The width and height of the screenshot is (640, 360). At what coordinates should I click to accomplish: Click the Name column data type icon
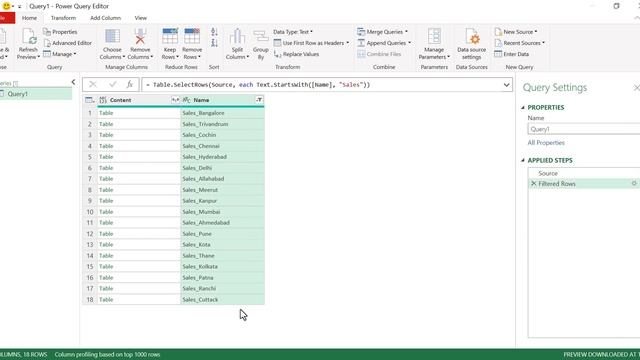(187, 100)
